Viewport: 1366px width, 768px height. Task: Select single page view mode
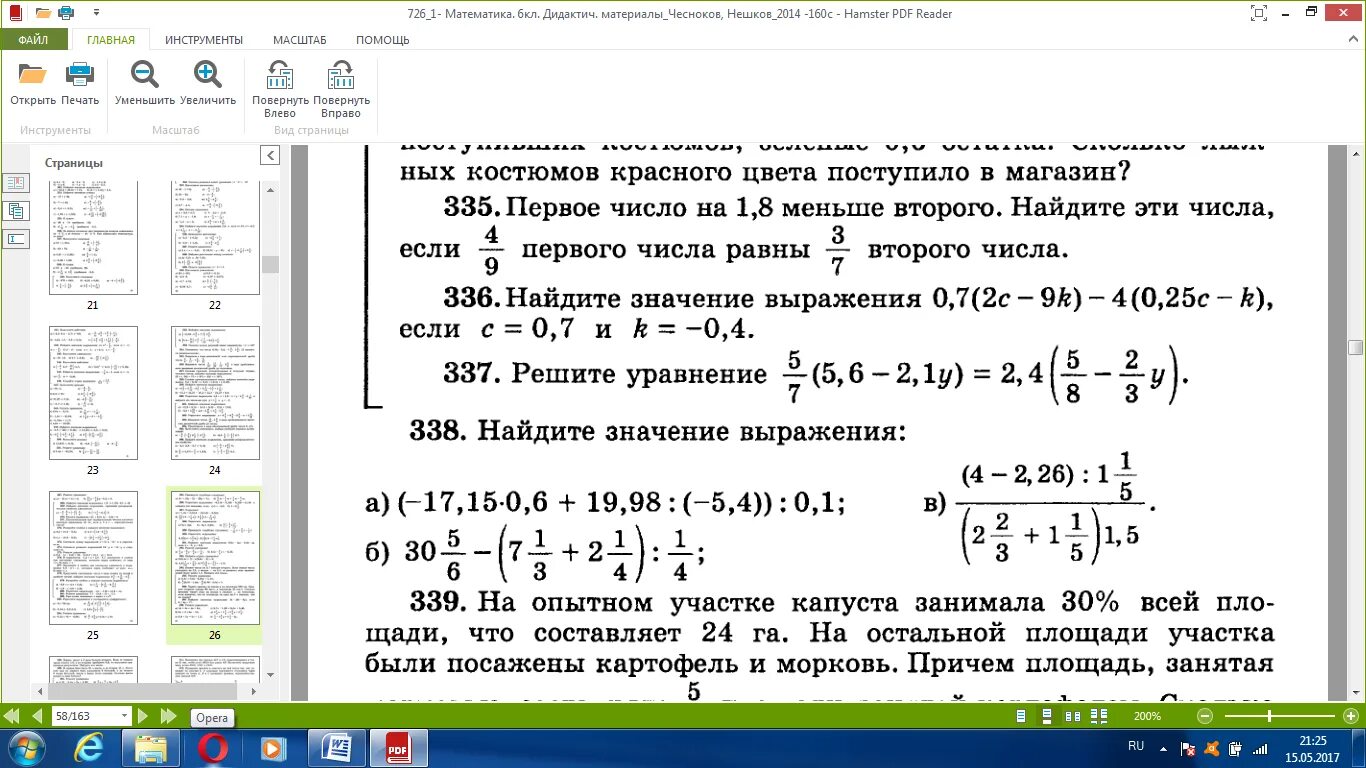coord(1021,716)
